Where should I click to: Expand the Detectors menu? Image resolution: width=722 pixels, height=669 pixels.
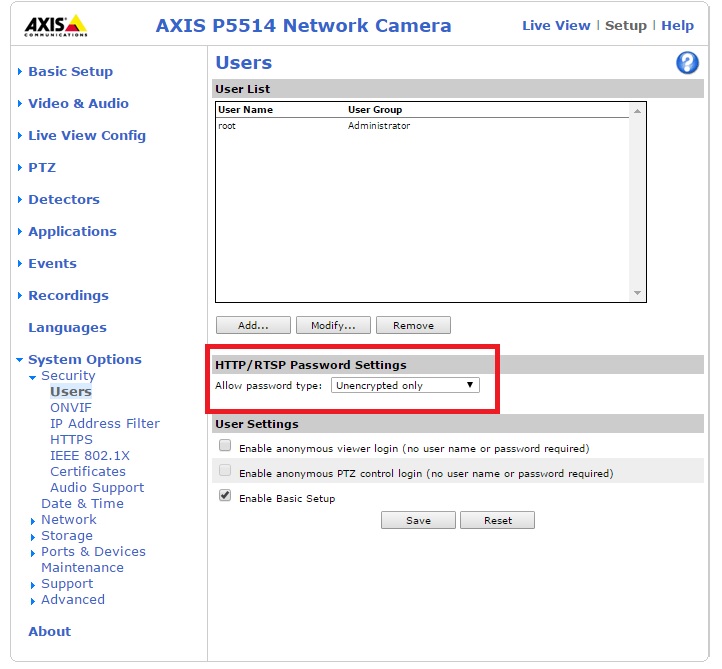click(x=64, y=199)
